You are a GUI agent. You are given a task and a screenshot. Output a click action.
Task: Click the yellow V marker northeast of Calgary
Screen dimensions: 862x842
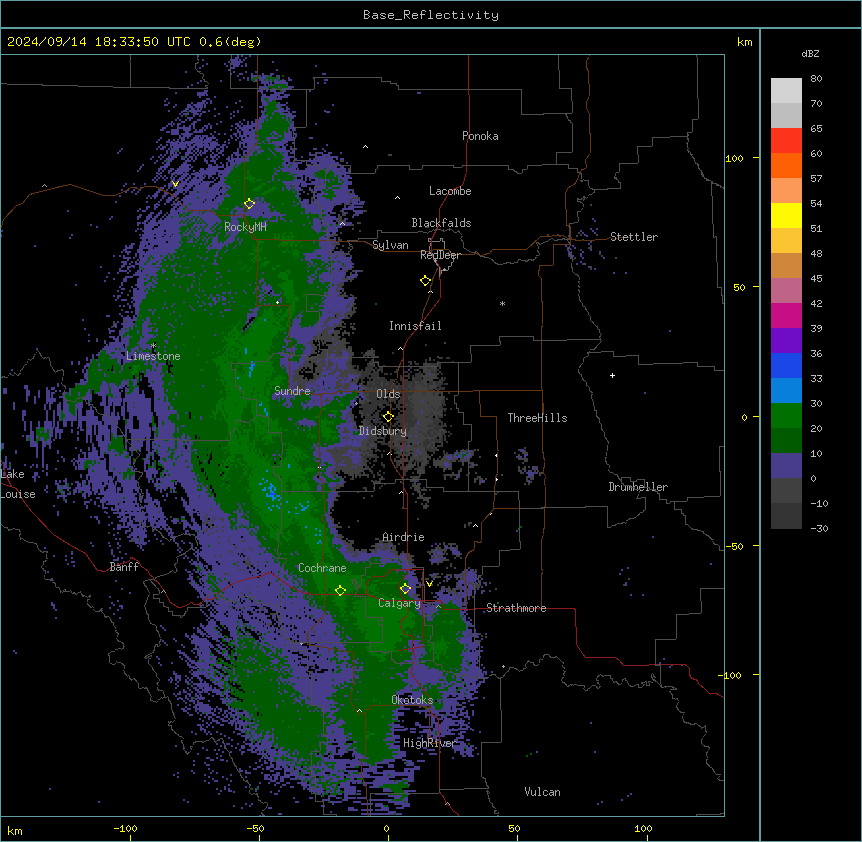tap(429, 584)
